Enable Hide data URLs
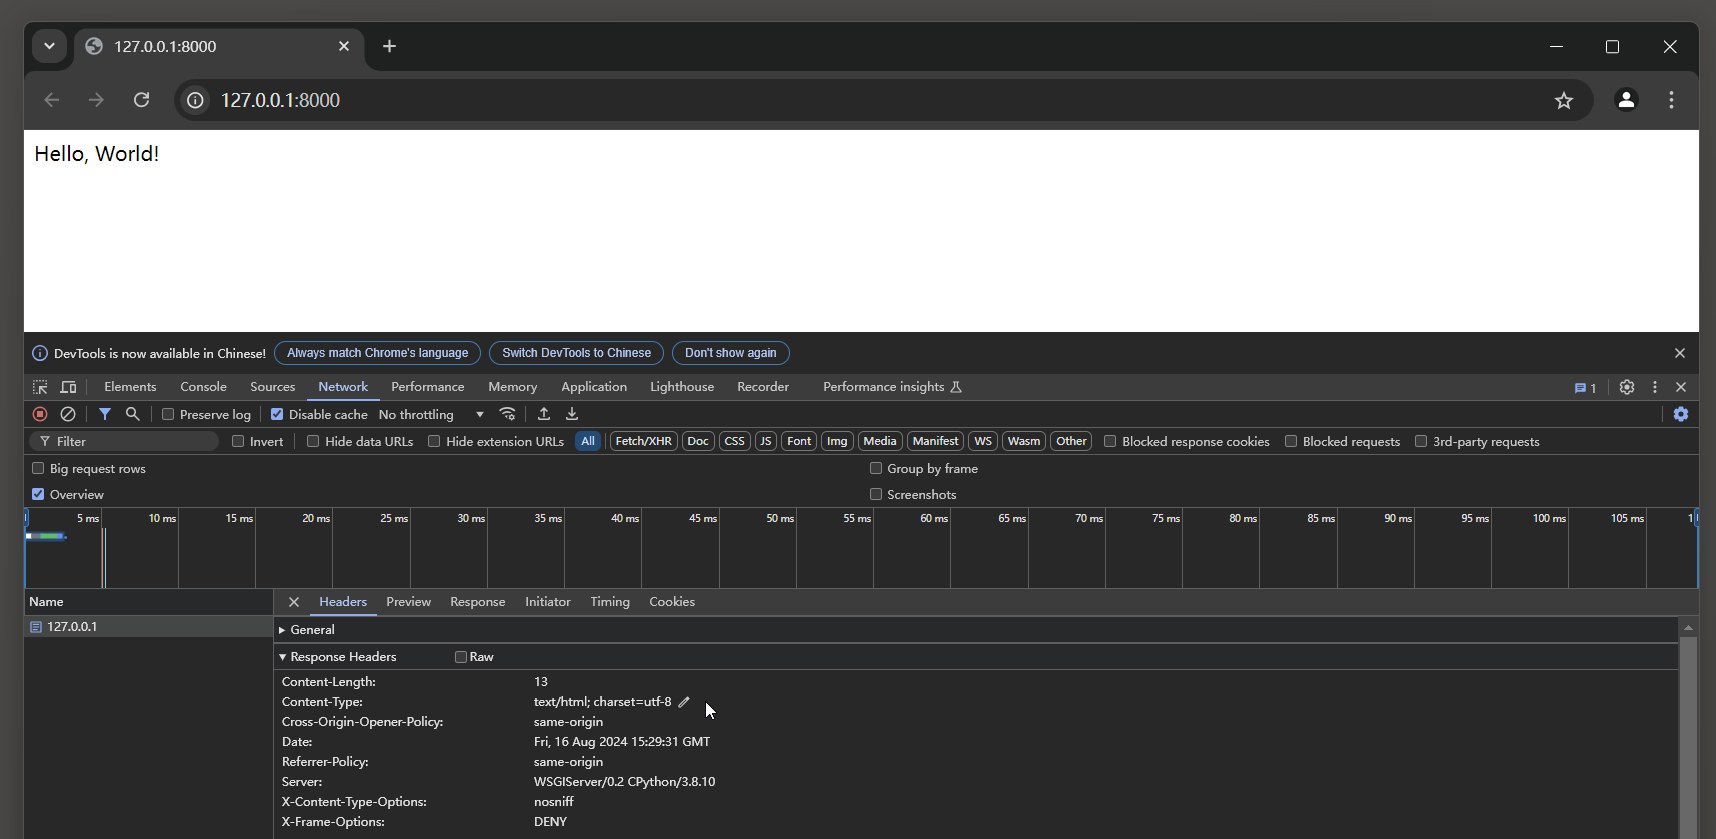Viewport: 1716px width, 839px height. click(x=313, y=441)
